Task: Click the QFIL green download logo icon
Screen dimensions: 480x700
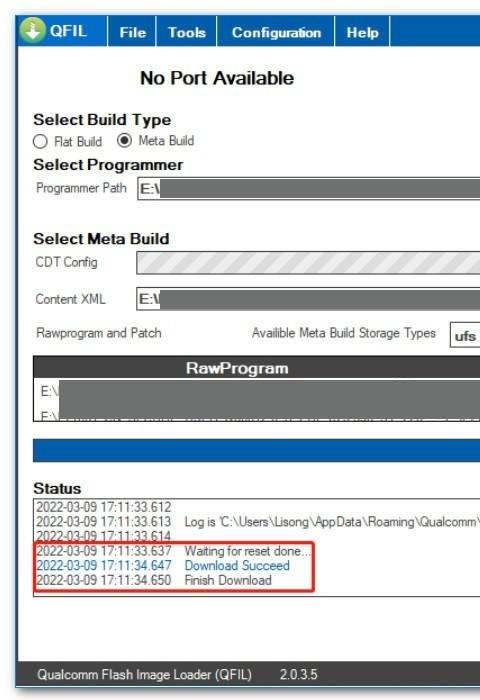Action: click(x=32, y=30)
